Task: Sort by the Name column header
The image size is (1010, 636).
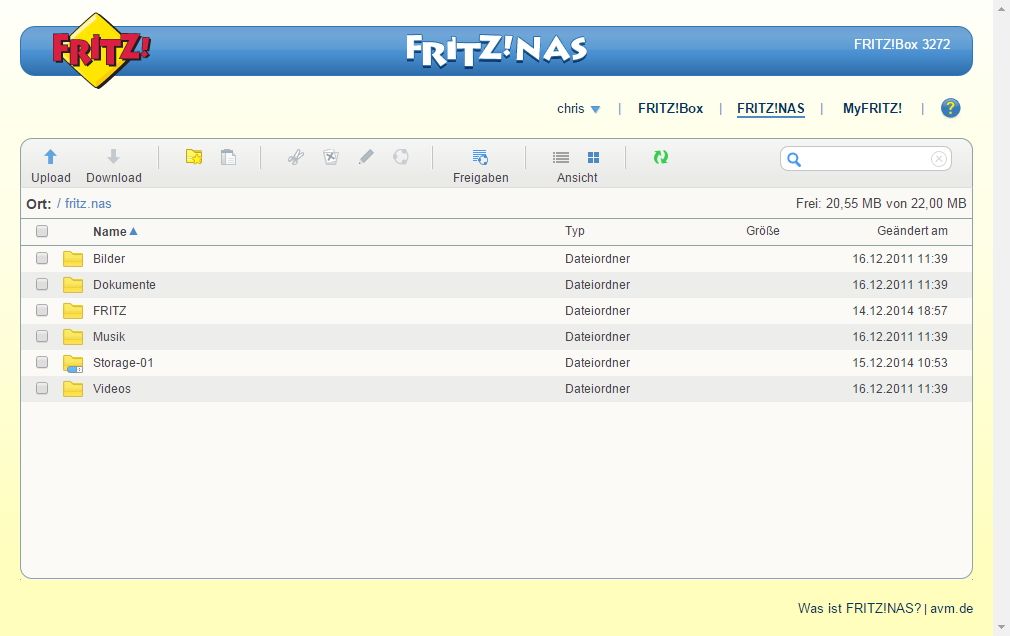Action: click(x=115, y=231)
